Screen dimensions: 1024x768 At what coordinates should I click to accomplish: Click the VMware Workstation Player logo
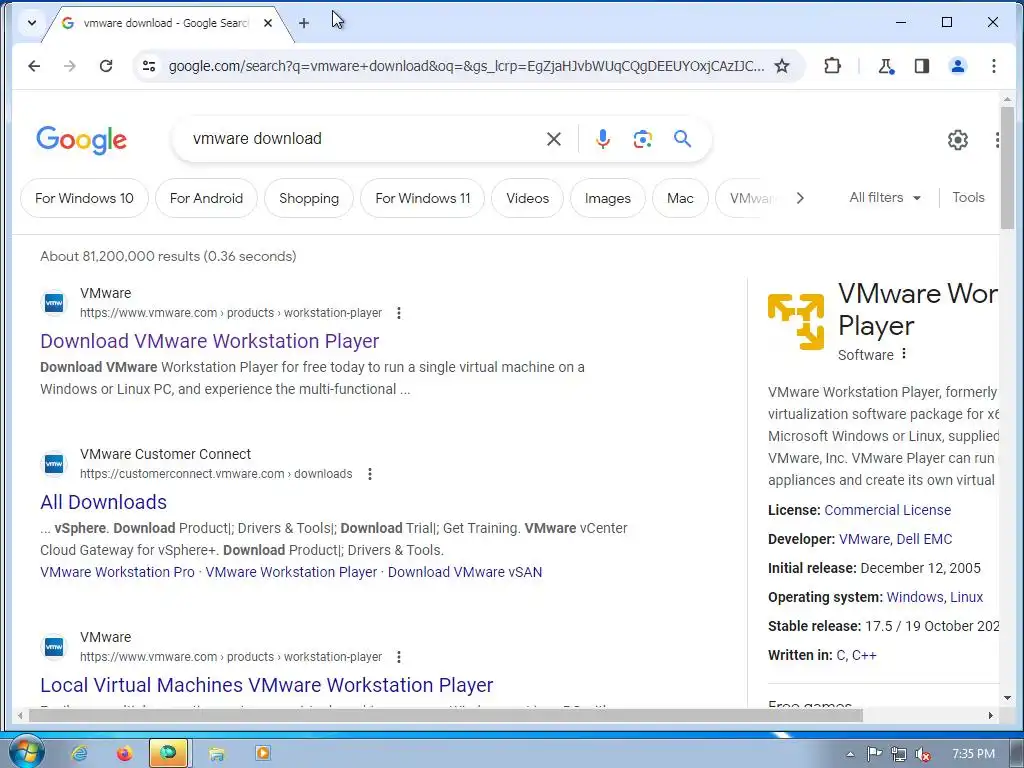pyautogui.click(x=795, y=321)
